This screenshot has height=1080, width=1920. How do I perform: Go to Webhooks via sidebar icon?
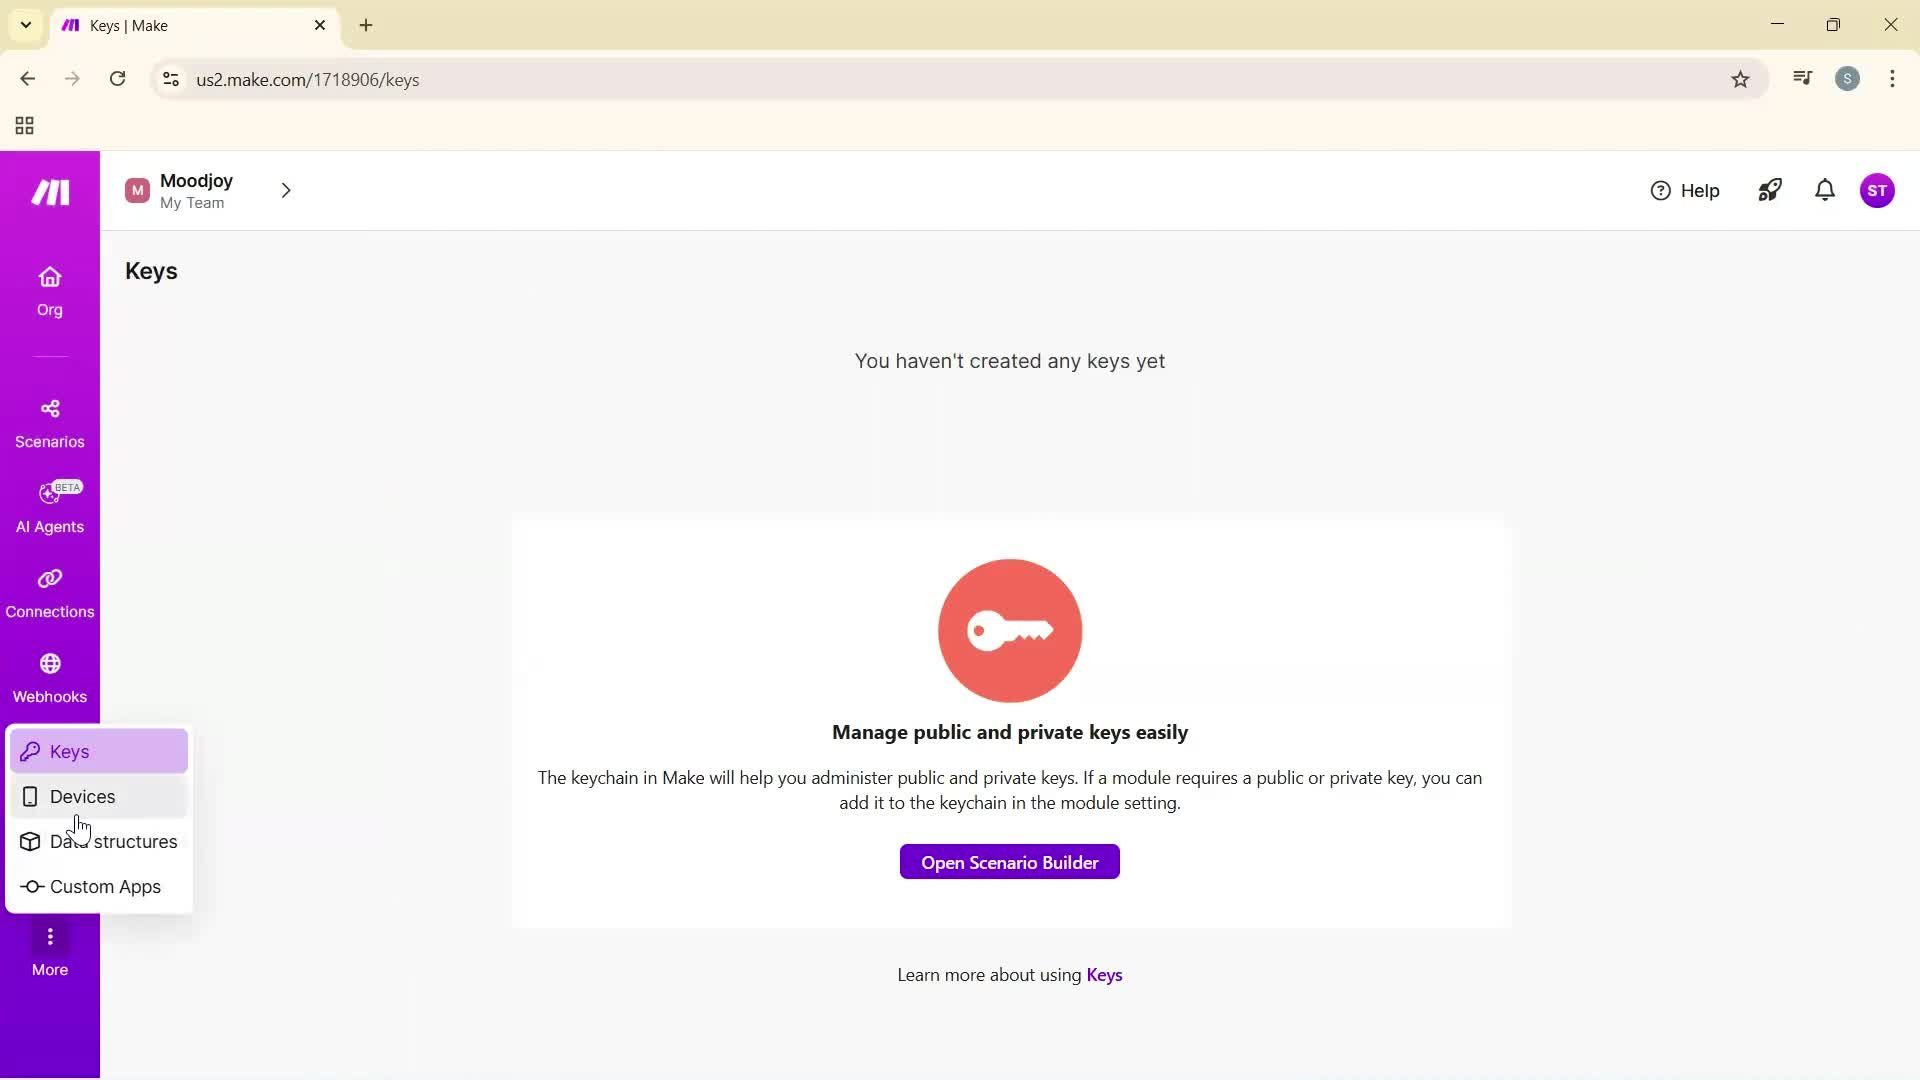49,677
